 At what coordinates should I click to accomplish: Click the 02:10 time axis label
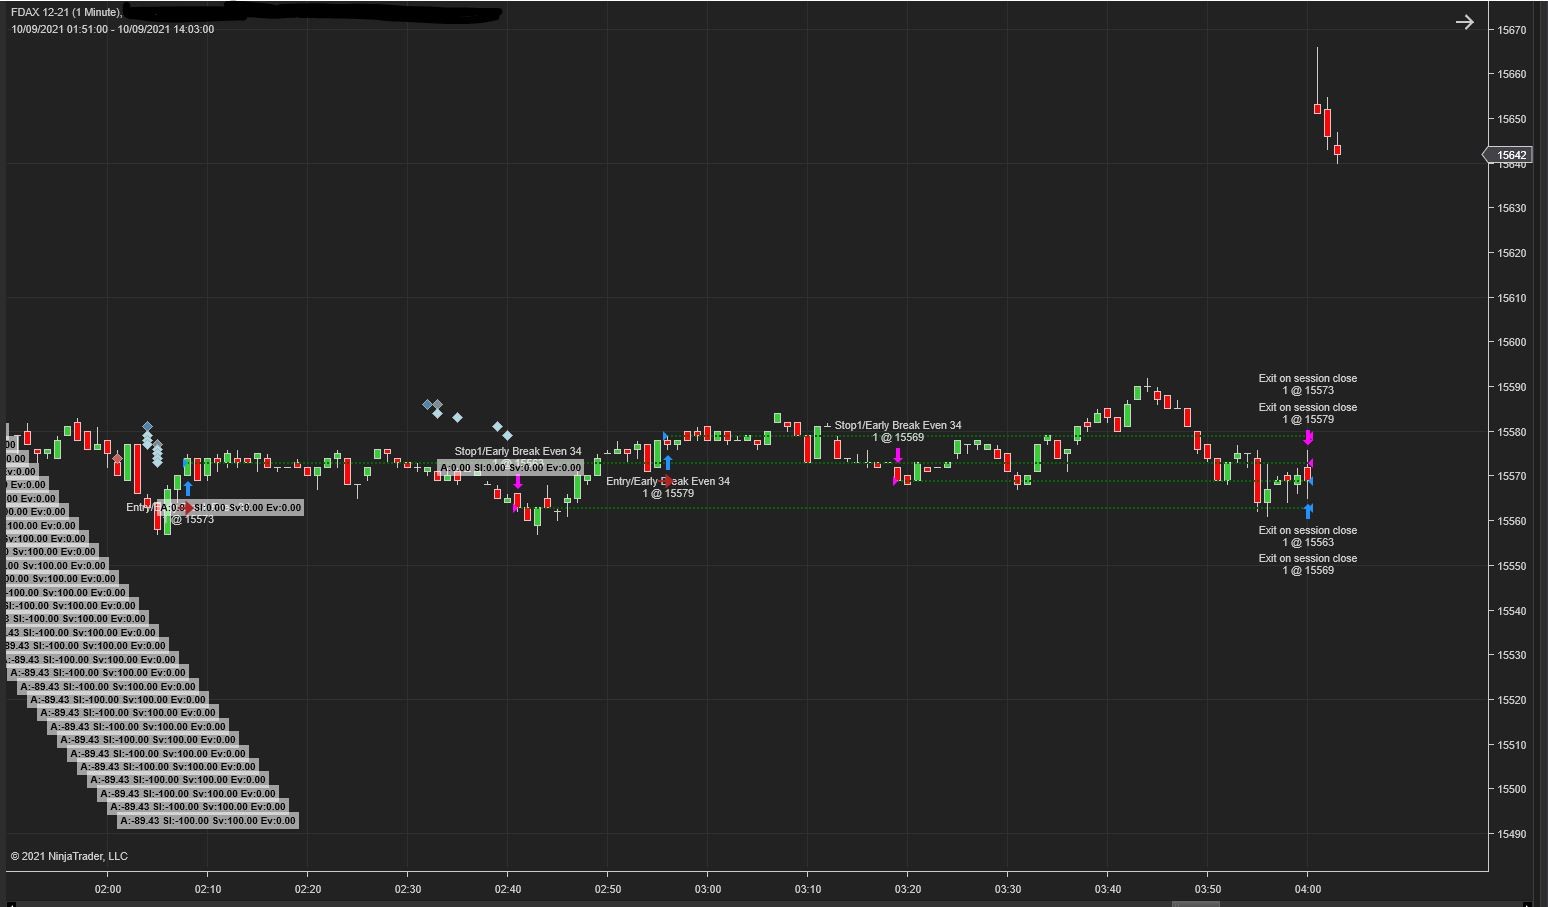[208, 889]
